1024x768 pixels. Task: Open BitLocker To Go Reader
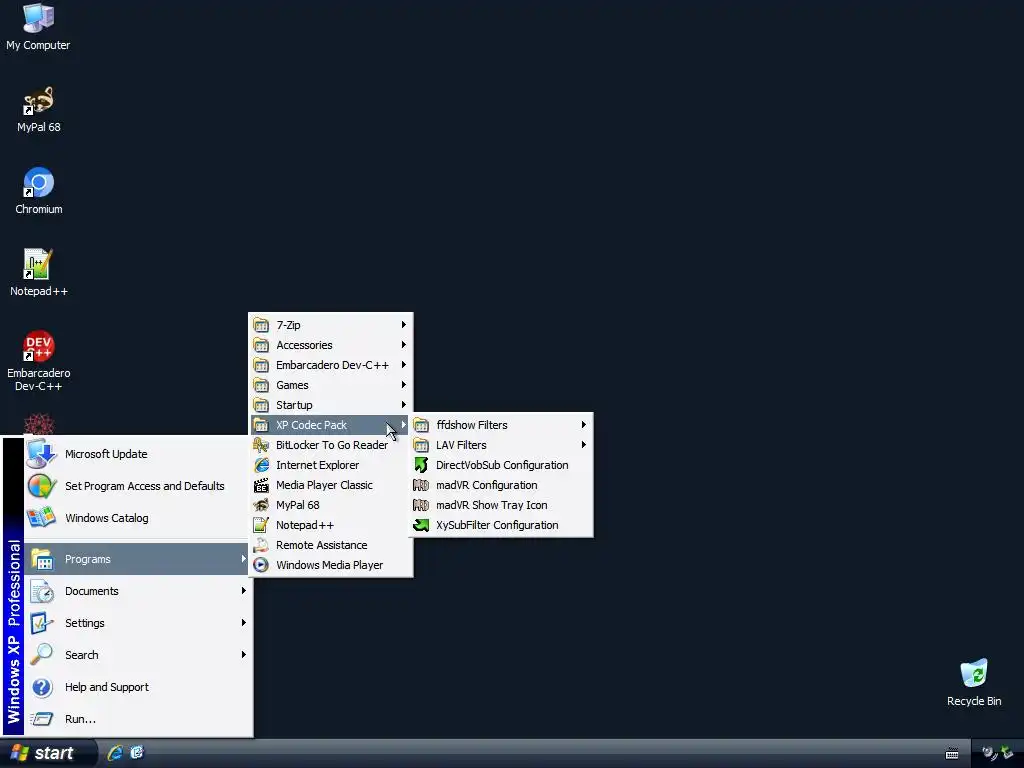[330, 445]
